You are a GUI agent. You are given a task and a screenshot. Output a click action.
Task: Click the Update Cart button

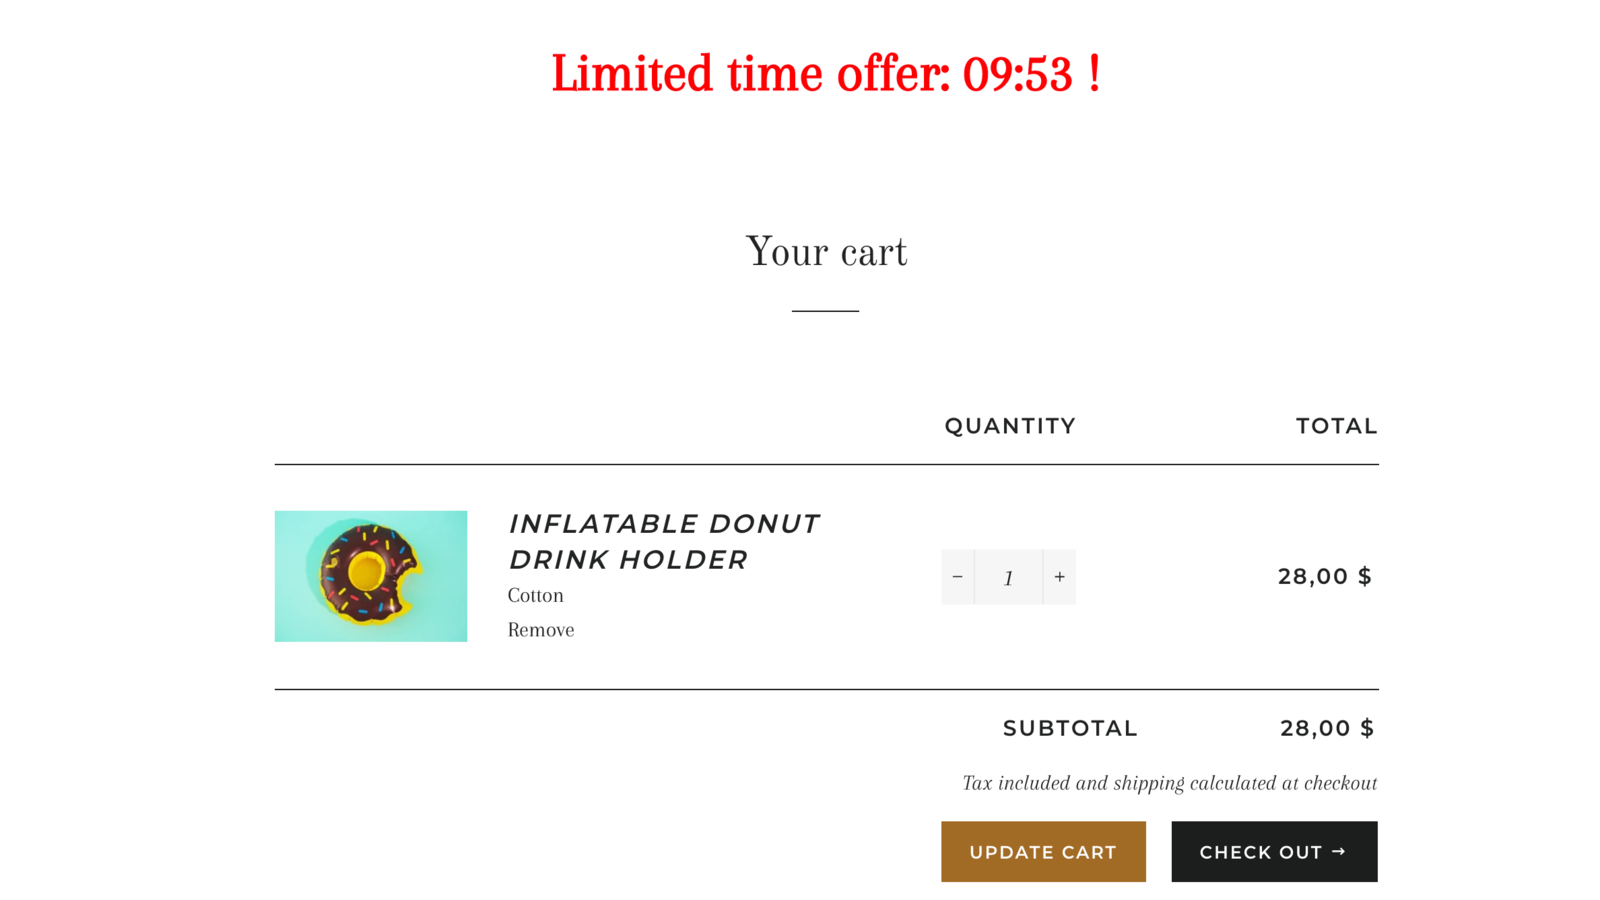pos(1042,852)
